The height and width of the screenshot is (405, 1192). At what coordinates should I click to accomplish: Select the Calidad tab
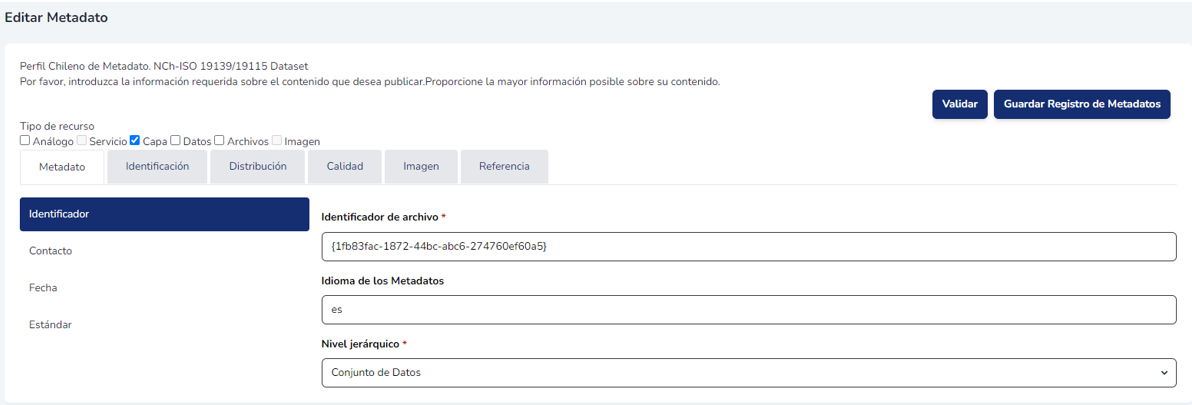coord(345,167)
